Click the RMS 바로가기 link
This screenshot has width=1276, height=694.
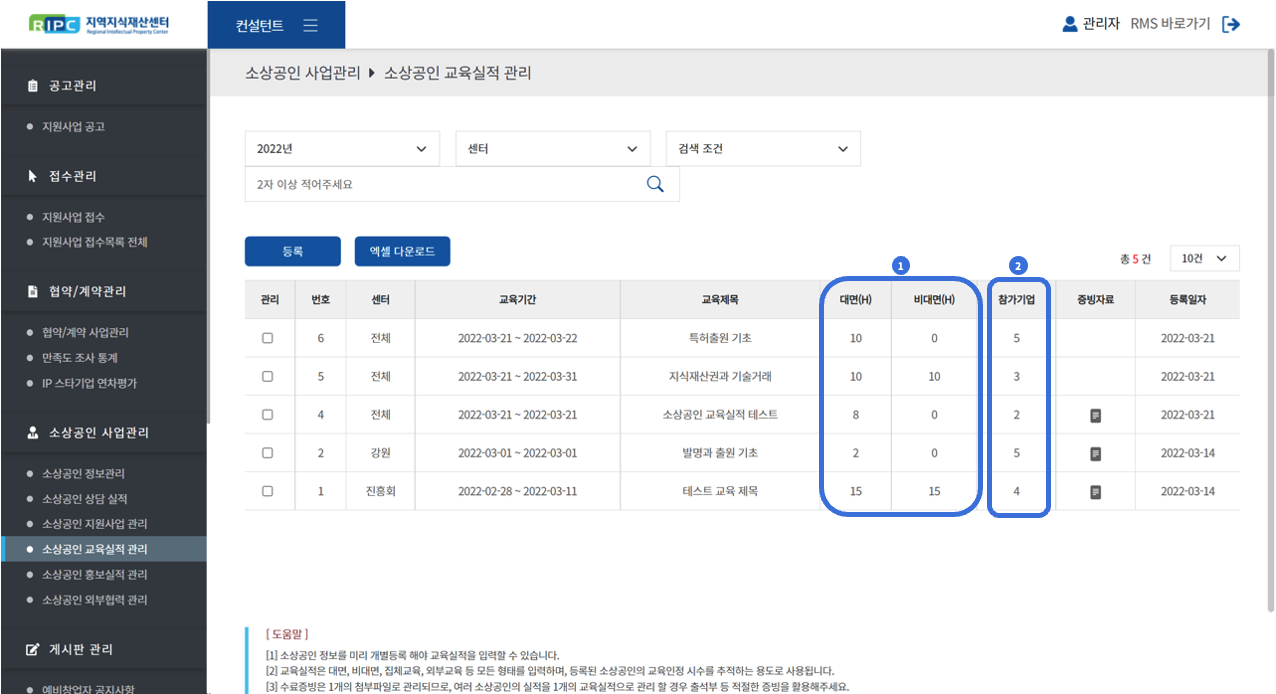[1170, 24]
